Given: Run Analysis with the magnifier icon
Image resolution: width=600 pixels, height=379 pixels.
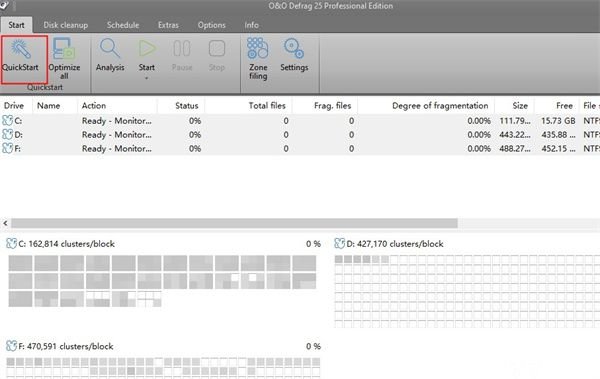Looking at the screenshot, I should click(x=110, y=48).
